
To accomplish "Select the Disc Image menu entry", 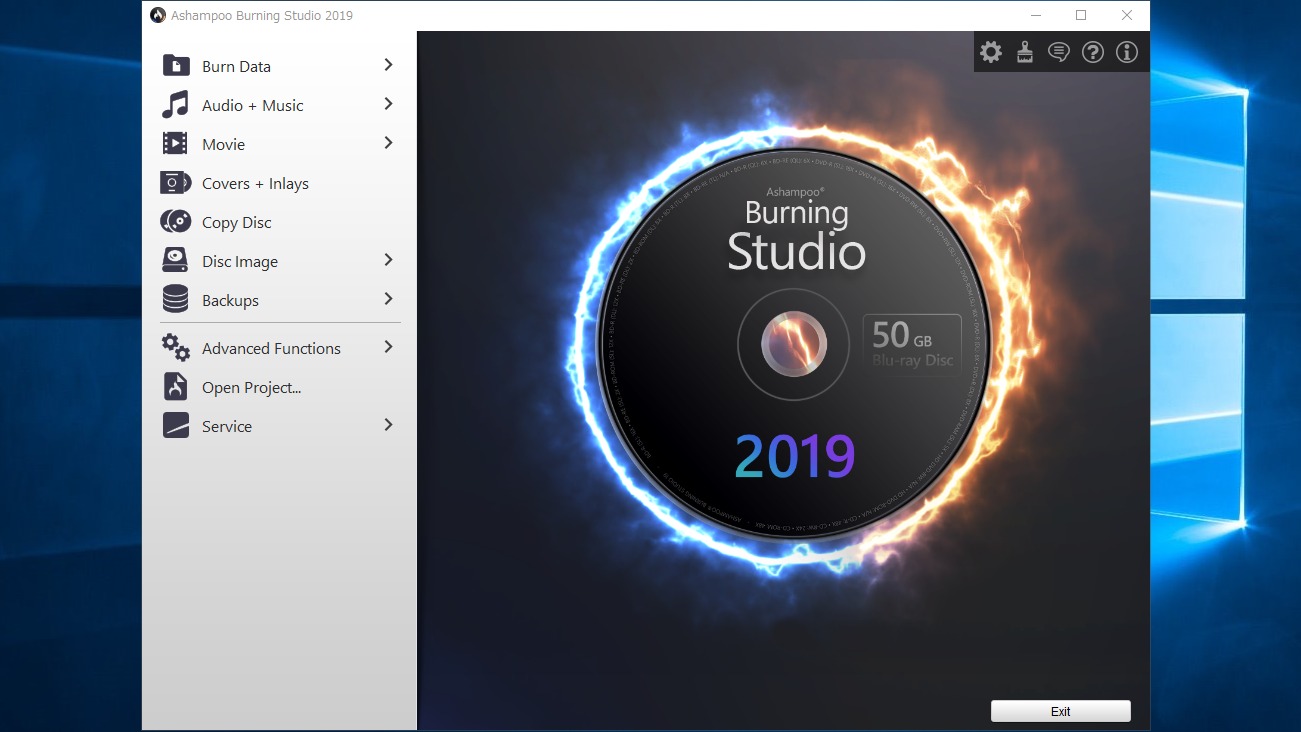I will 279,261.
